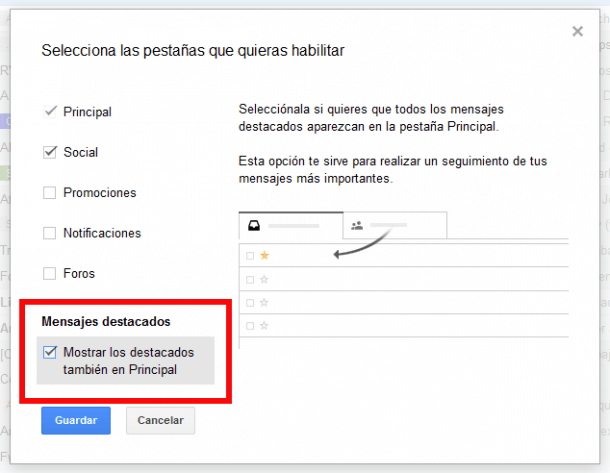Click the empty star in second preview row
This screenshot has width=610, height=473.
click(265, 279)
